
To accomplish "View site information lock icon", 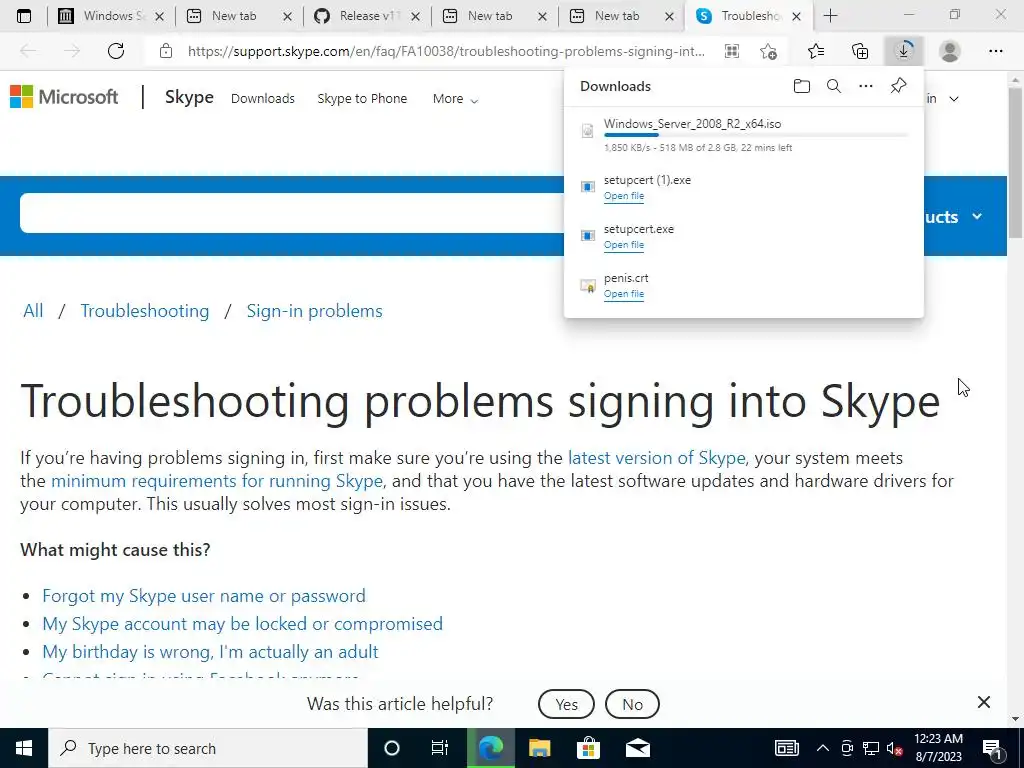I will point(166,51).
